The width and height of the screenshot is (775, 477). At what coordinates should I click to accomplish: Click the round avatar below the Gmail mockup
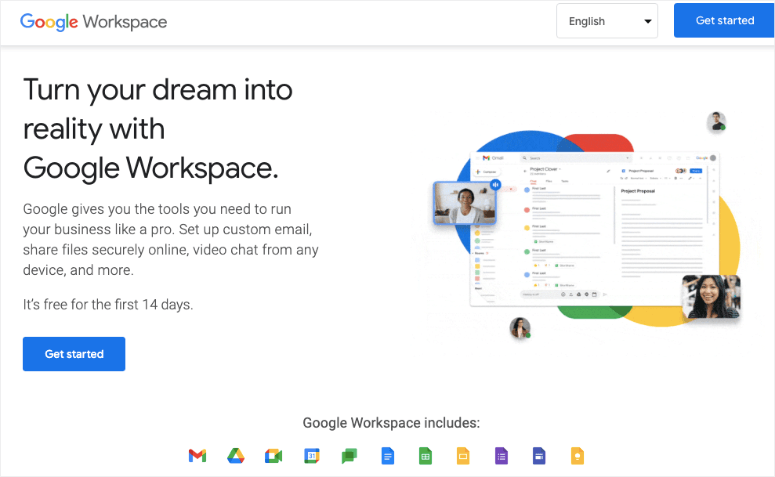520,327
